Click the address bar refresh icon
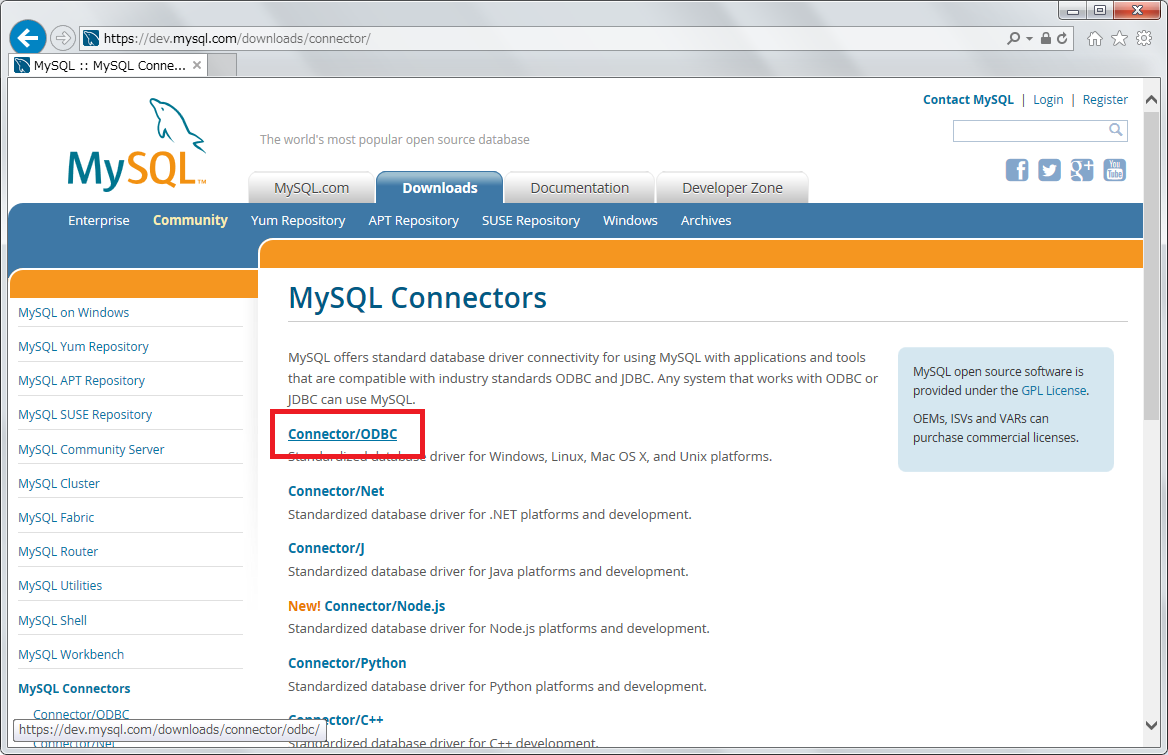 point(1062,38)
